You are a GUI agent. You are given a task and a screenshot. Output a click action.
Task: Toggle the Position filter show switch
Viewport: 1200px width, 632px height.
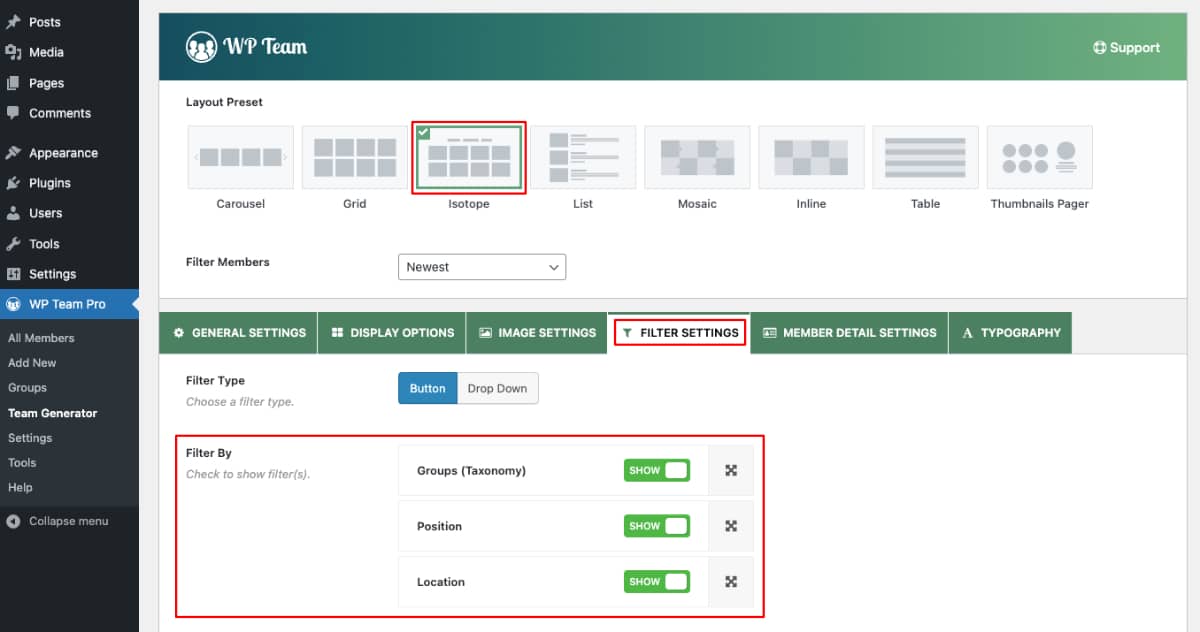pos(656,526)
